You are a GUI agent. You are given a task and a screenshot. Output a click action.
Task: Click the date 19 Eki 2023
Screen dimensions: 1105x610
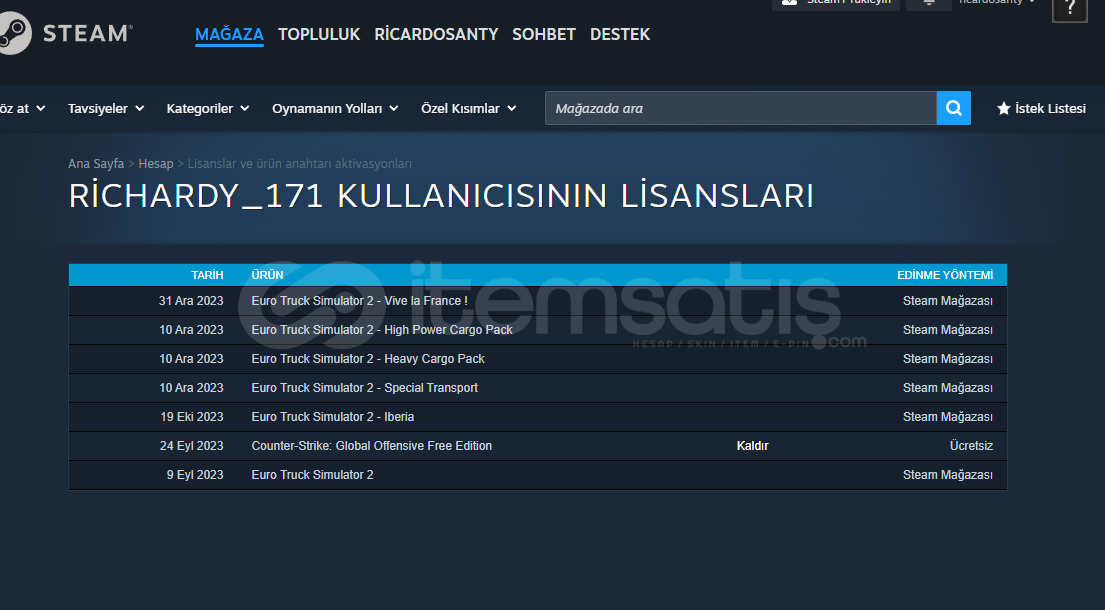(192, 417)
